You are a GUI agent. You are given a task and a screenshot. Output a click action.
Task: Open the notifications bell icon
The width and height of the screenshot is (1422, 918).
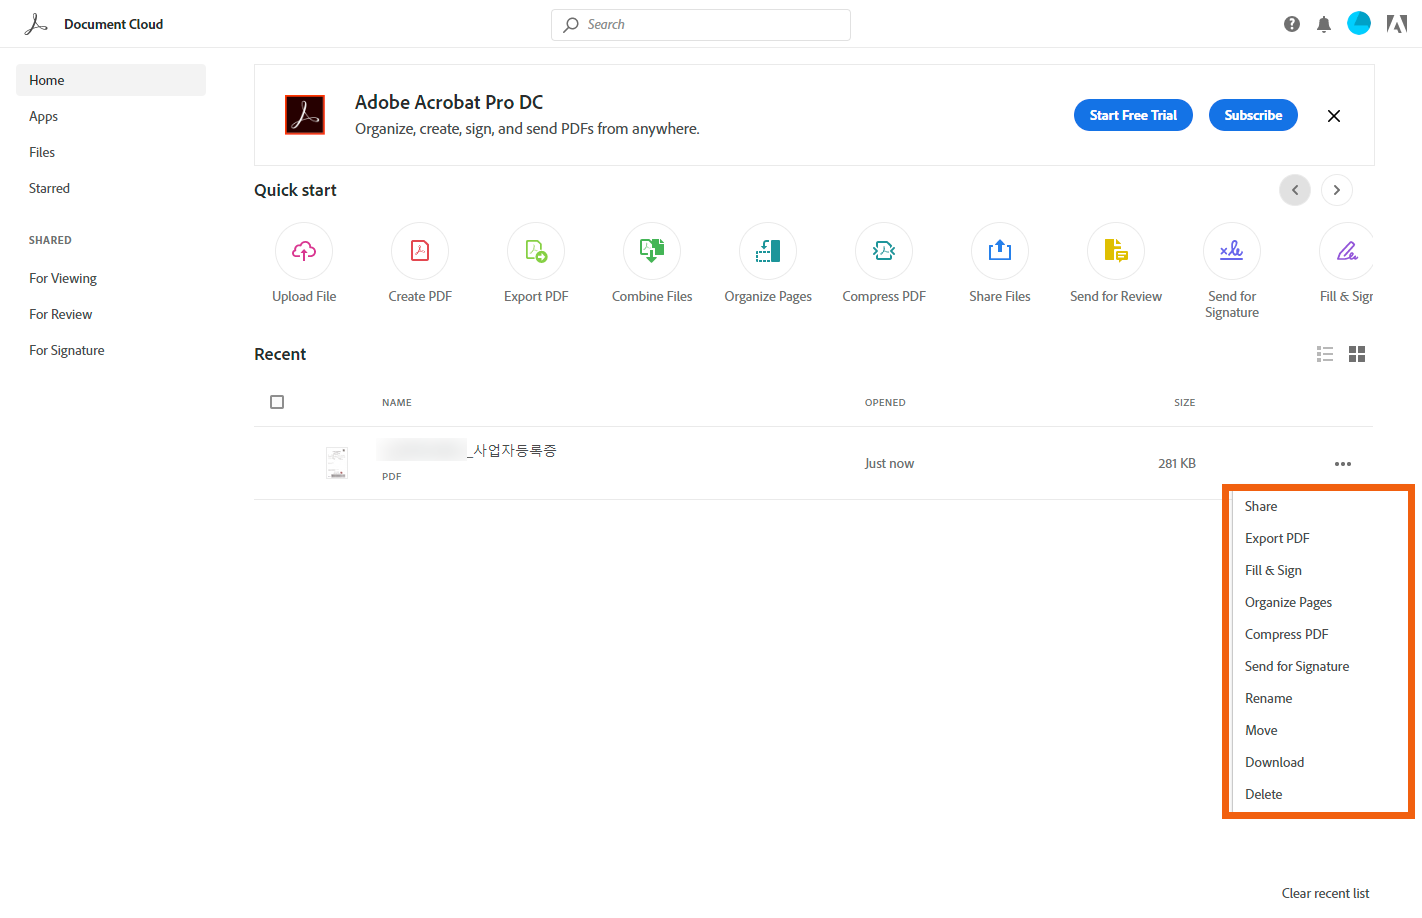[1324, 24]
